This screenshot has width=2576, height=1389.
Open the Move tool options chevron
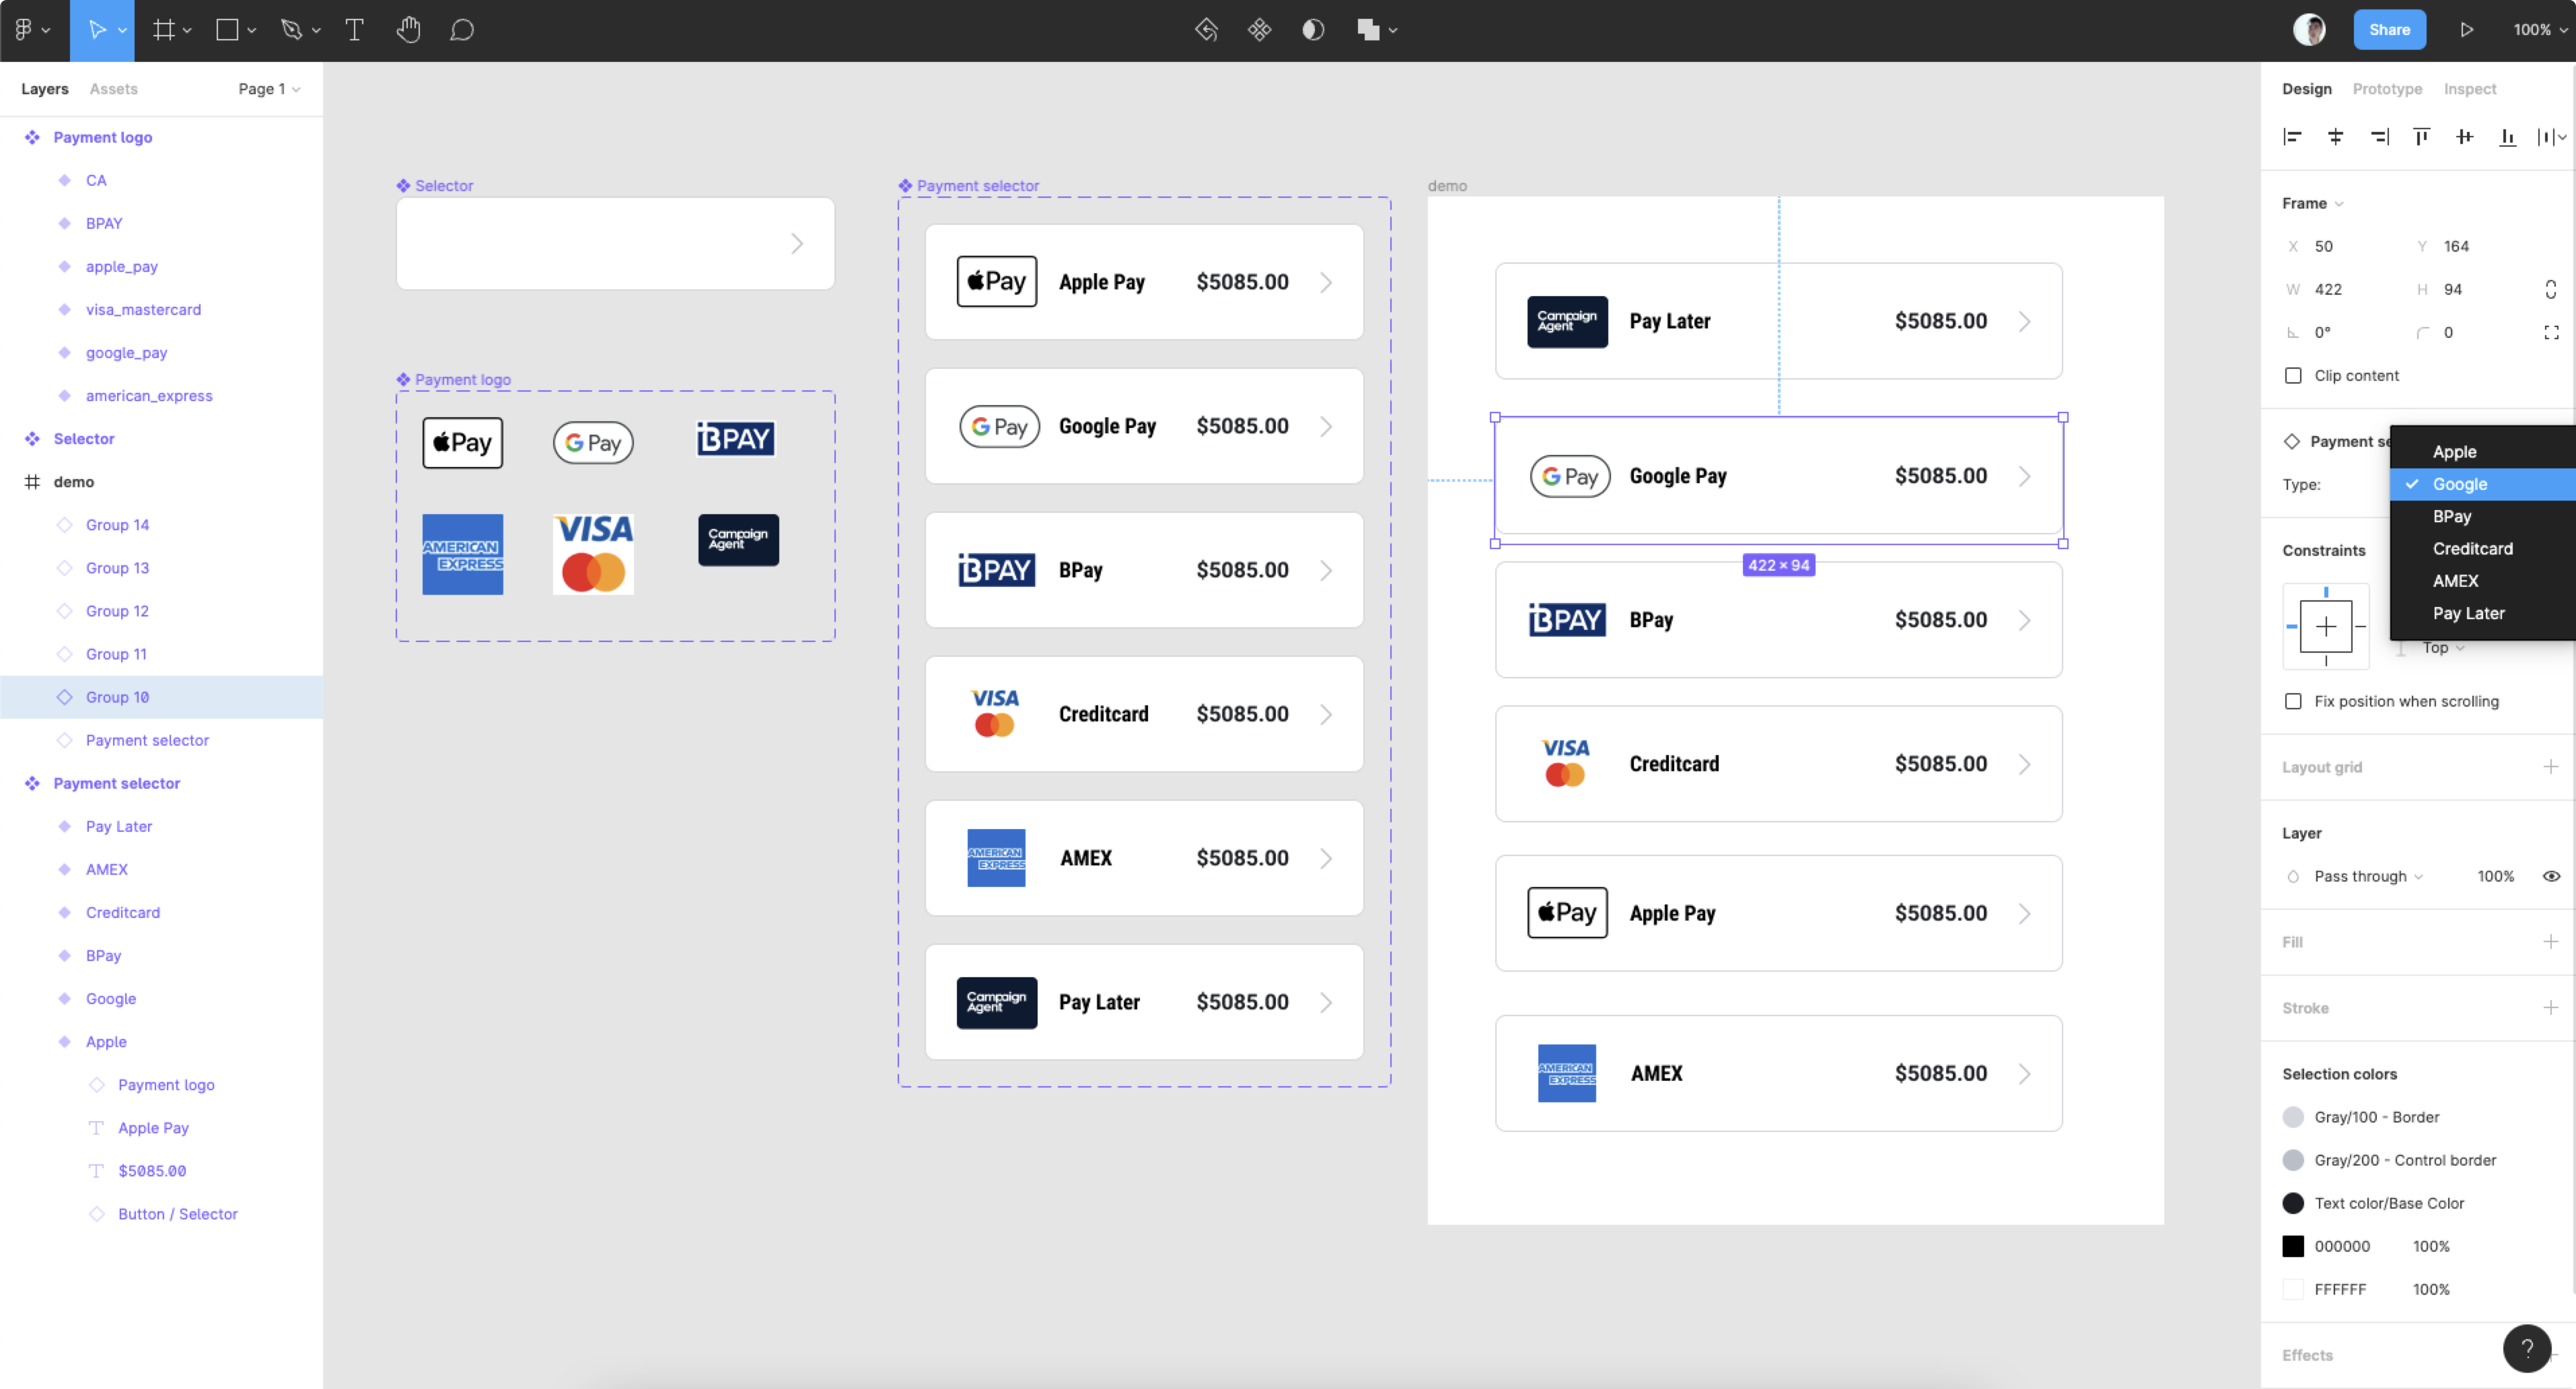(x=122, y=31)
